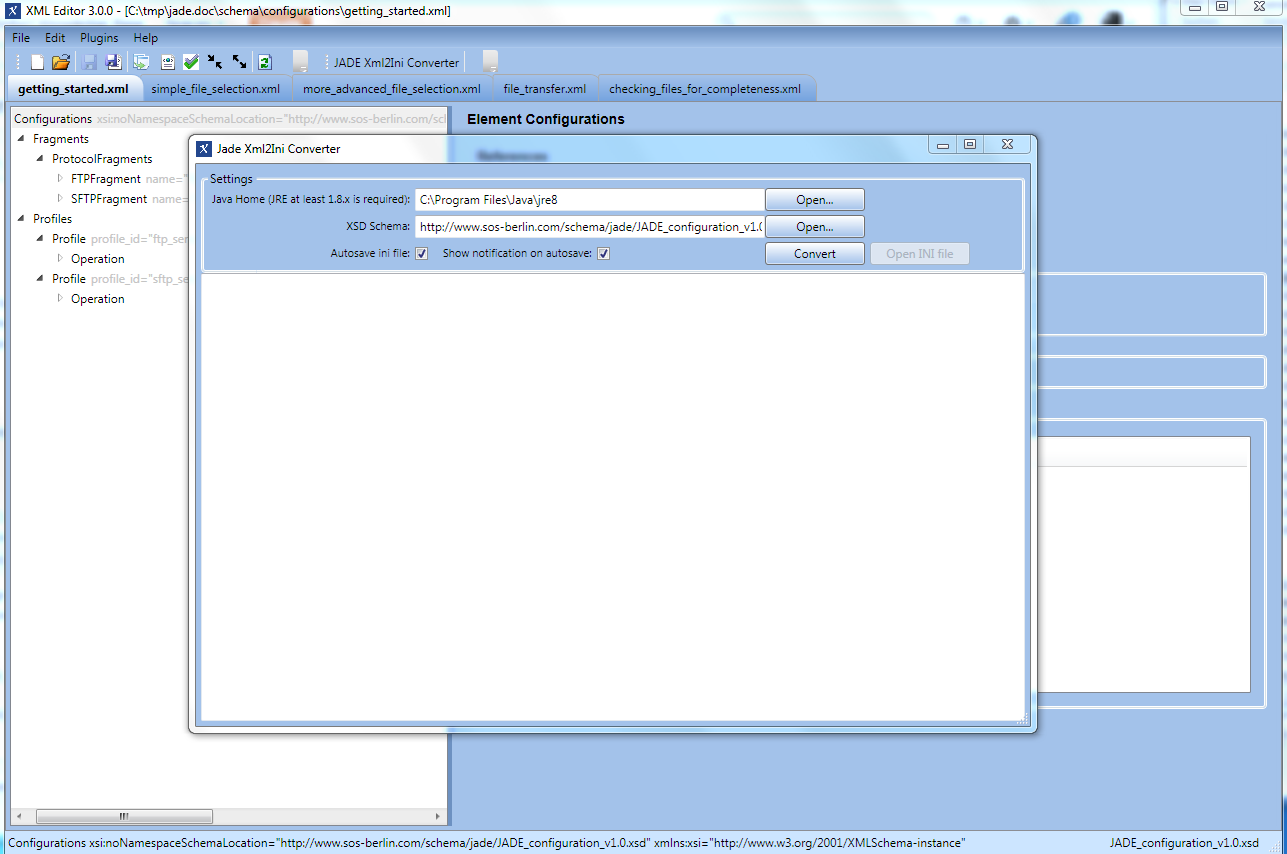Click the Open INI file button
This screenshot has height=854, width=1287.
920,254
